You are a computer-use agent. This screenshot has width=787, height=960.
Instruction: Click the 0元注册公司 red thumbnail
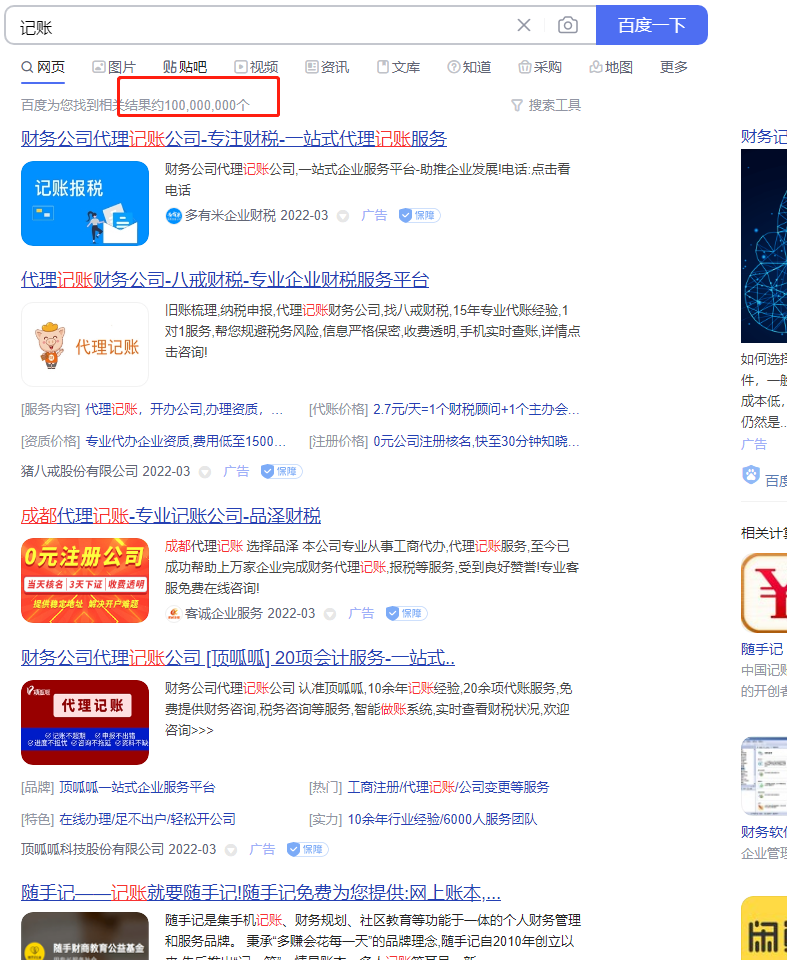pos(85,580)
